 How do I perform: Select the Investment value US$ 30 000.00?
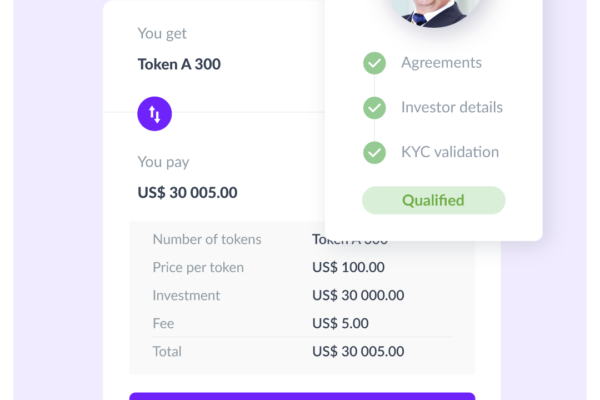point(358,295)
